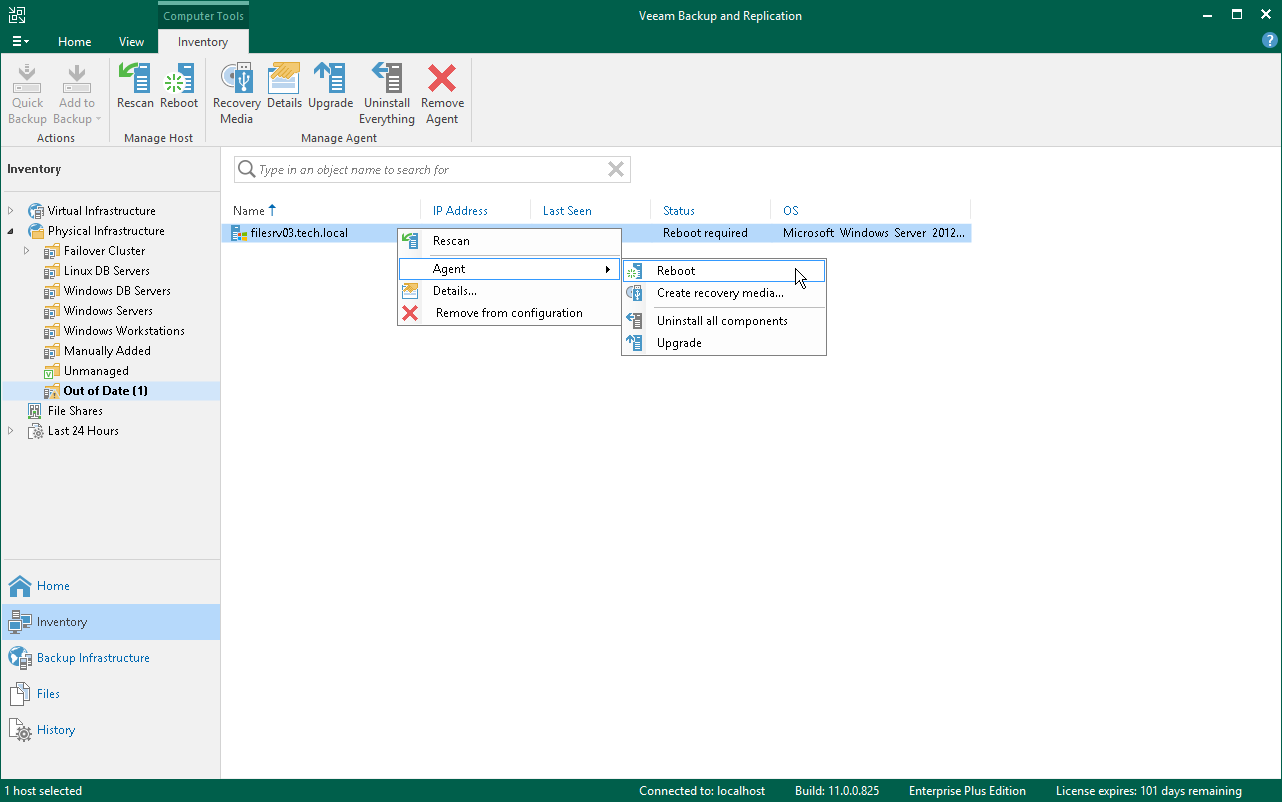
Task: Select the Out of Date (1) group
Action: click(105, 391)
